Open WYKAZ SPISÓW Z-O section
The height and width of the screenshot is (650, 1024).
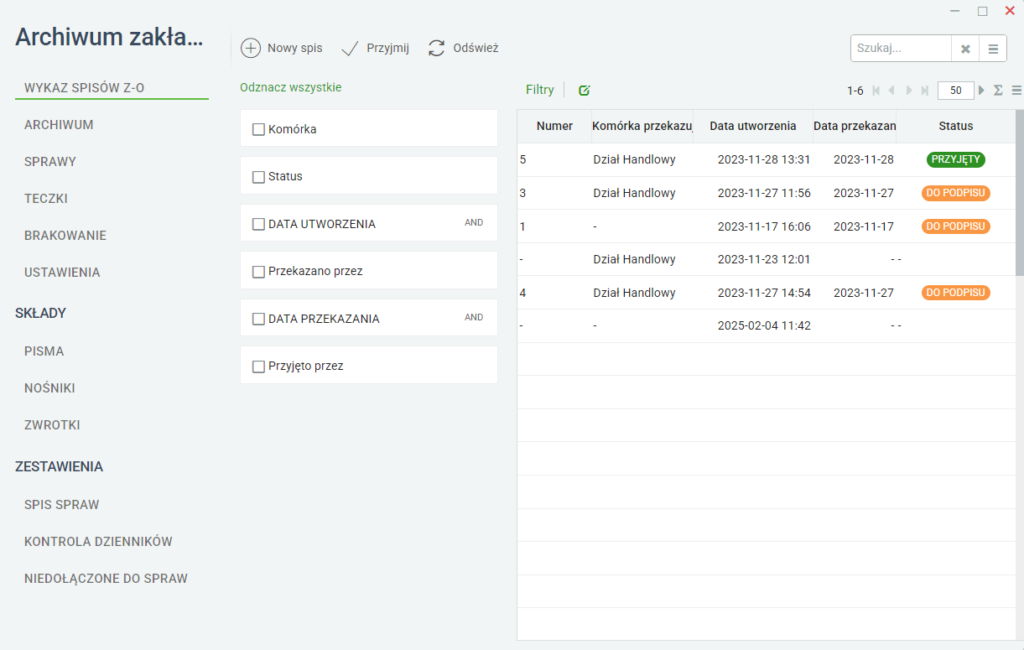84,88
